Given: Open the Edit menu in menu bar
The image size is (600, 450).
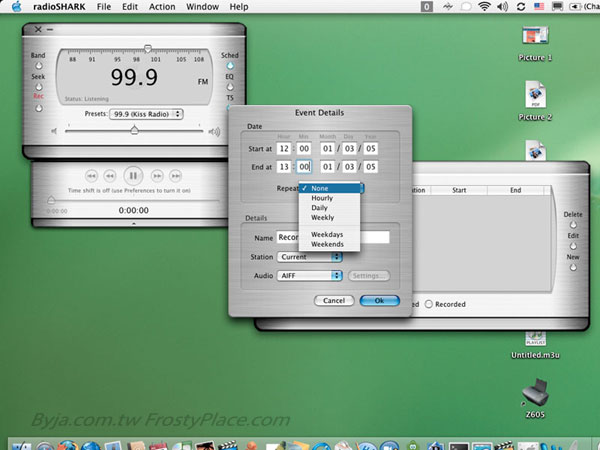Looking at the screenshot, I should click(130, 7).
